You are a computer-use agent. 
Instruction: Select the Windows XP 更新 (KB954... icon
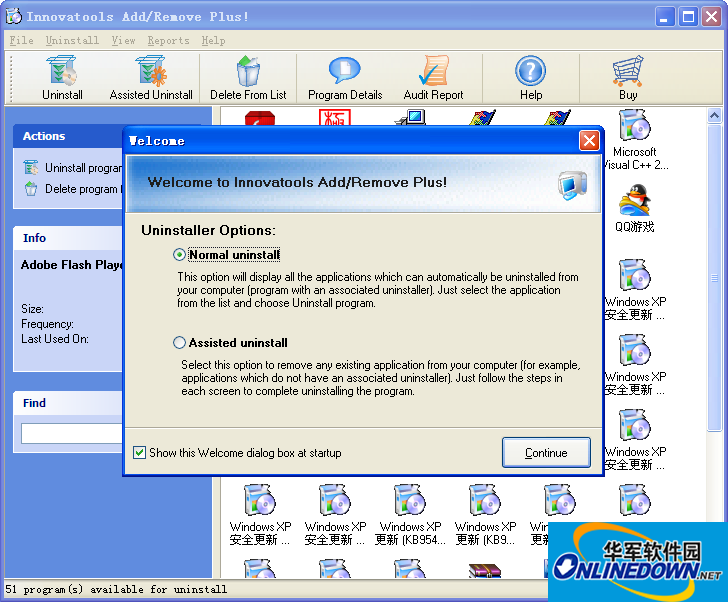tap(410, 499)
